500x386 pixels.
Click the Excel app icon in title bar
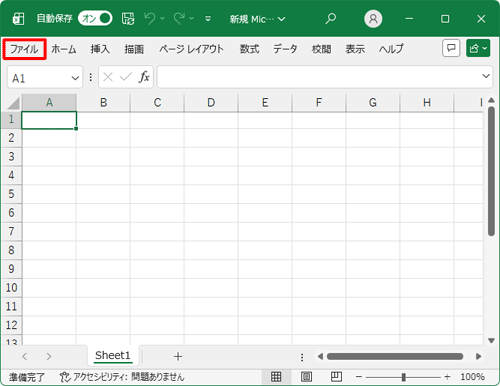(18, 19)
